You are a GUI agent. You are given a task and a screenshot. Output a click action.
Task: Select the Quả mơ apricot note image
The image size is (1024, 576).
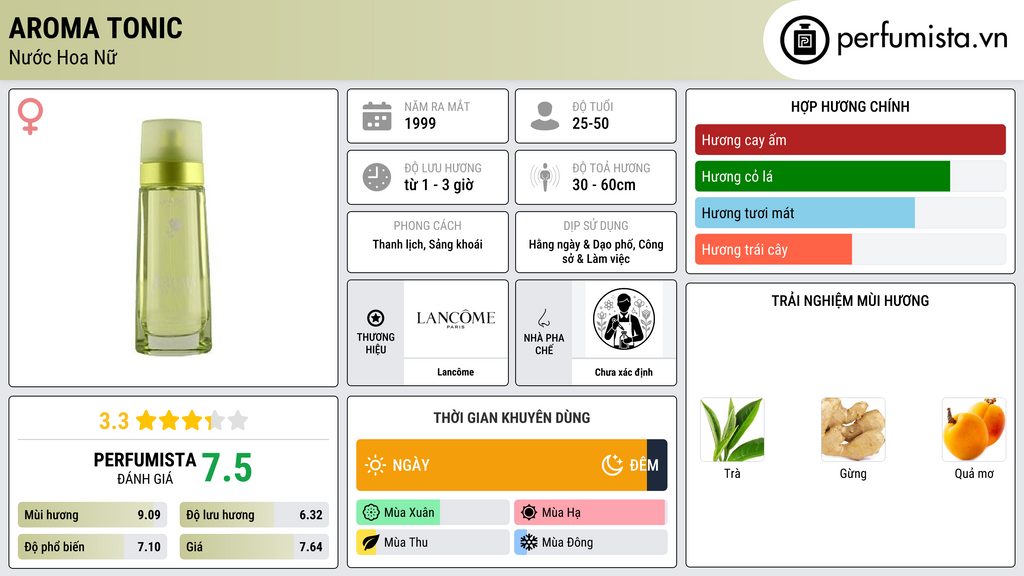(x=974, y=429)
